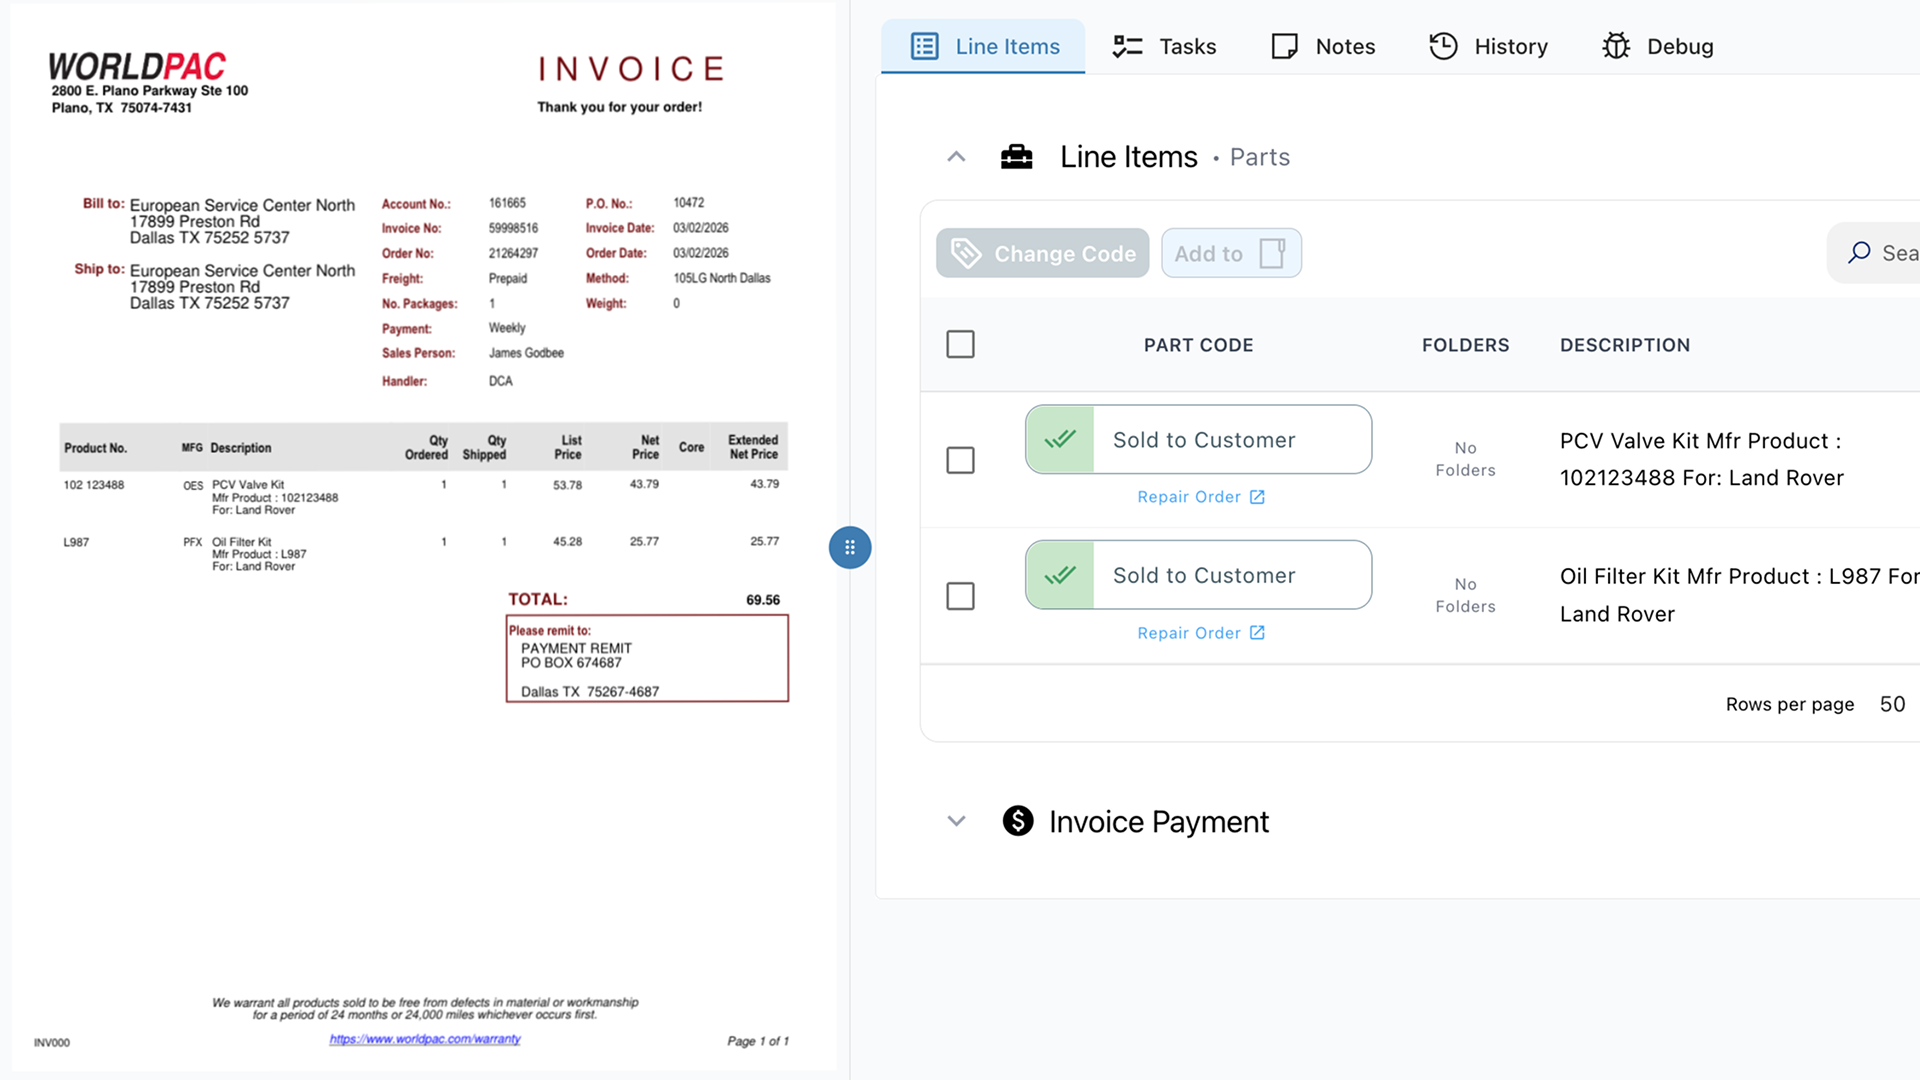Select Sold to Customer for Oil Filter Kit
Image resolution: width=1920 pixels, height=1080 pixels.
pos(1203,575)
